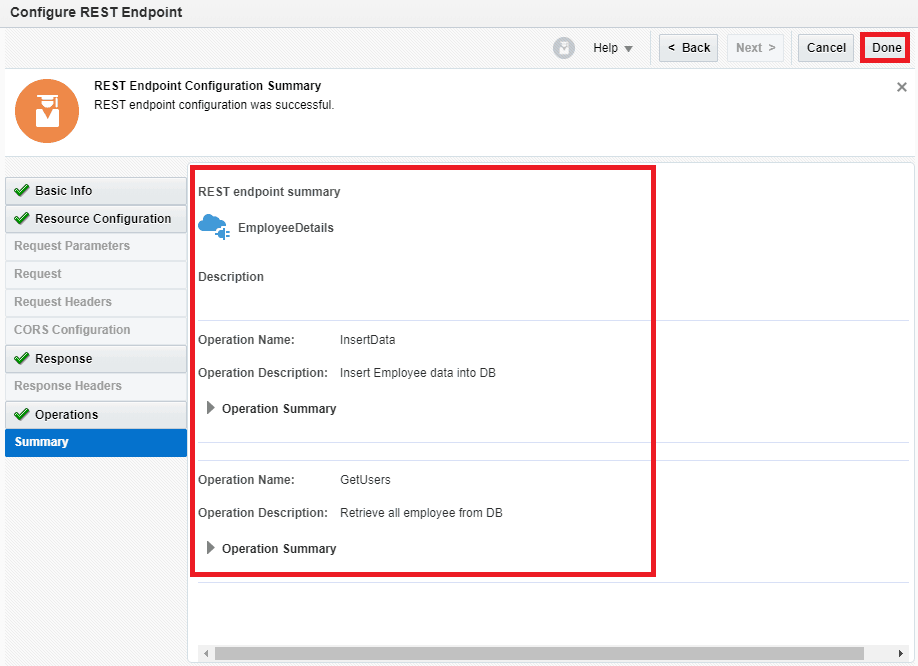Viewport: 918px width, 666px height.
Task: Open the Help dropdown menu
Action: pyautogui.click(x=612, y=48)
